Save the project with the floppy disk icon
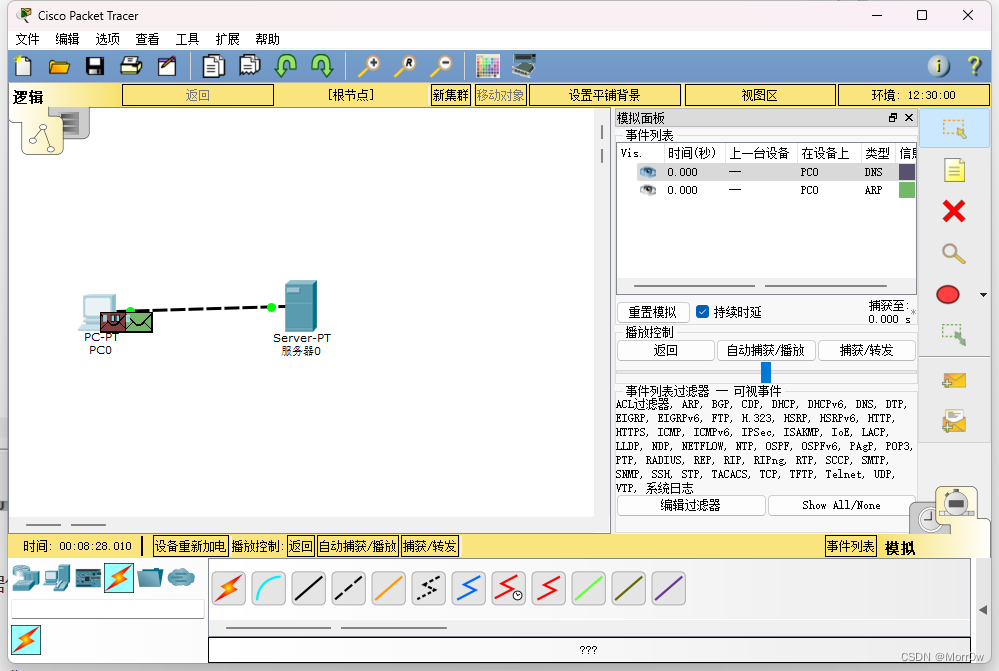 [x=95, y=66]
